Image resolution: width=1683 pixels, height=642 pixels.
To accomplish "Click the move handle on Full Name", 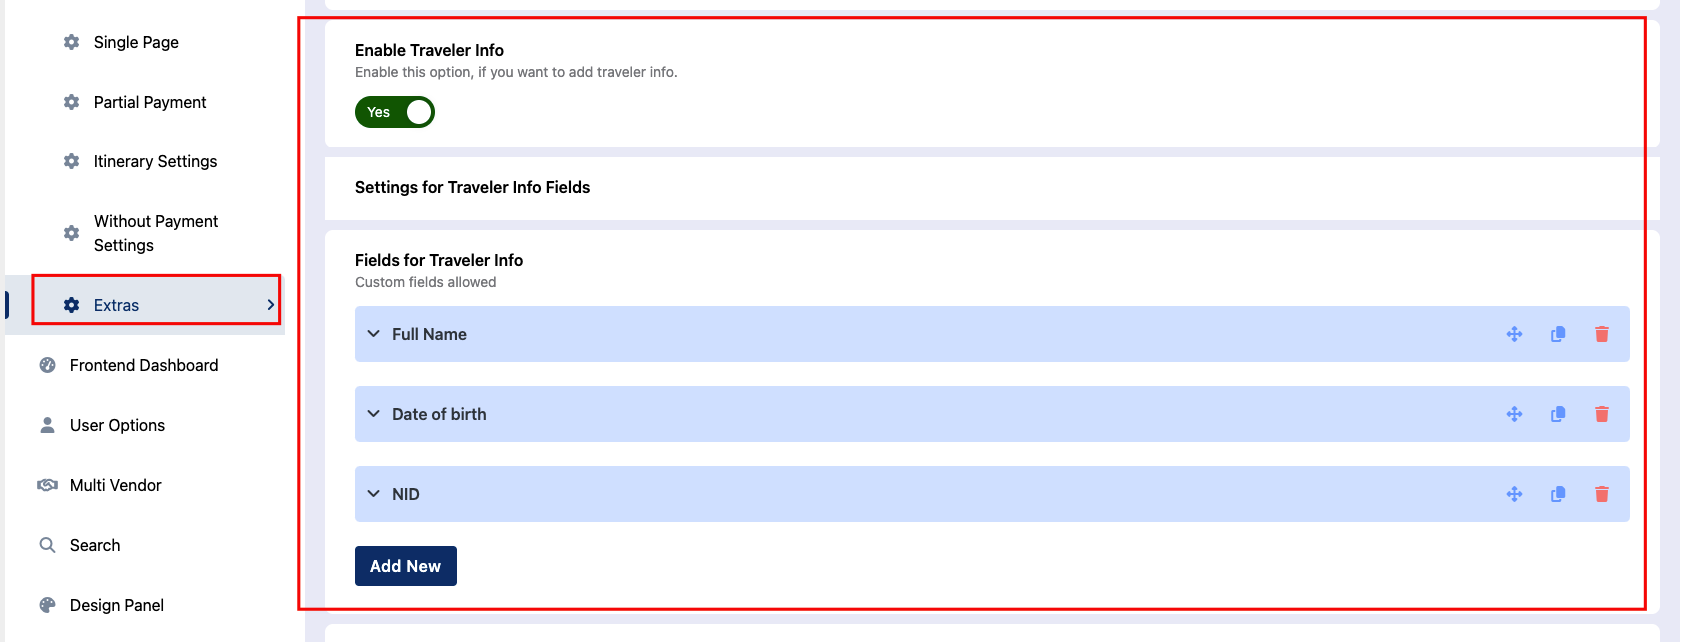I will click(1514, 334).
